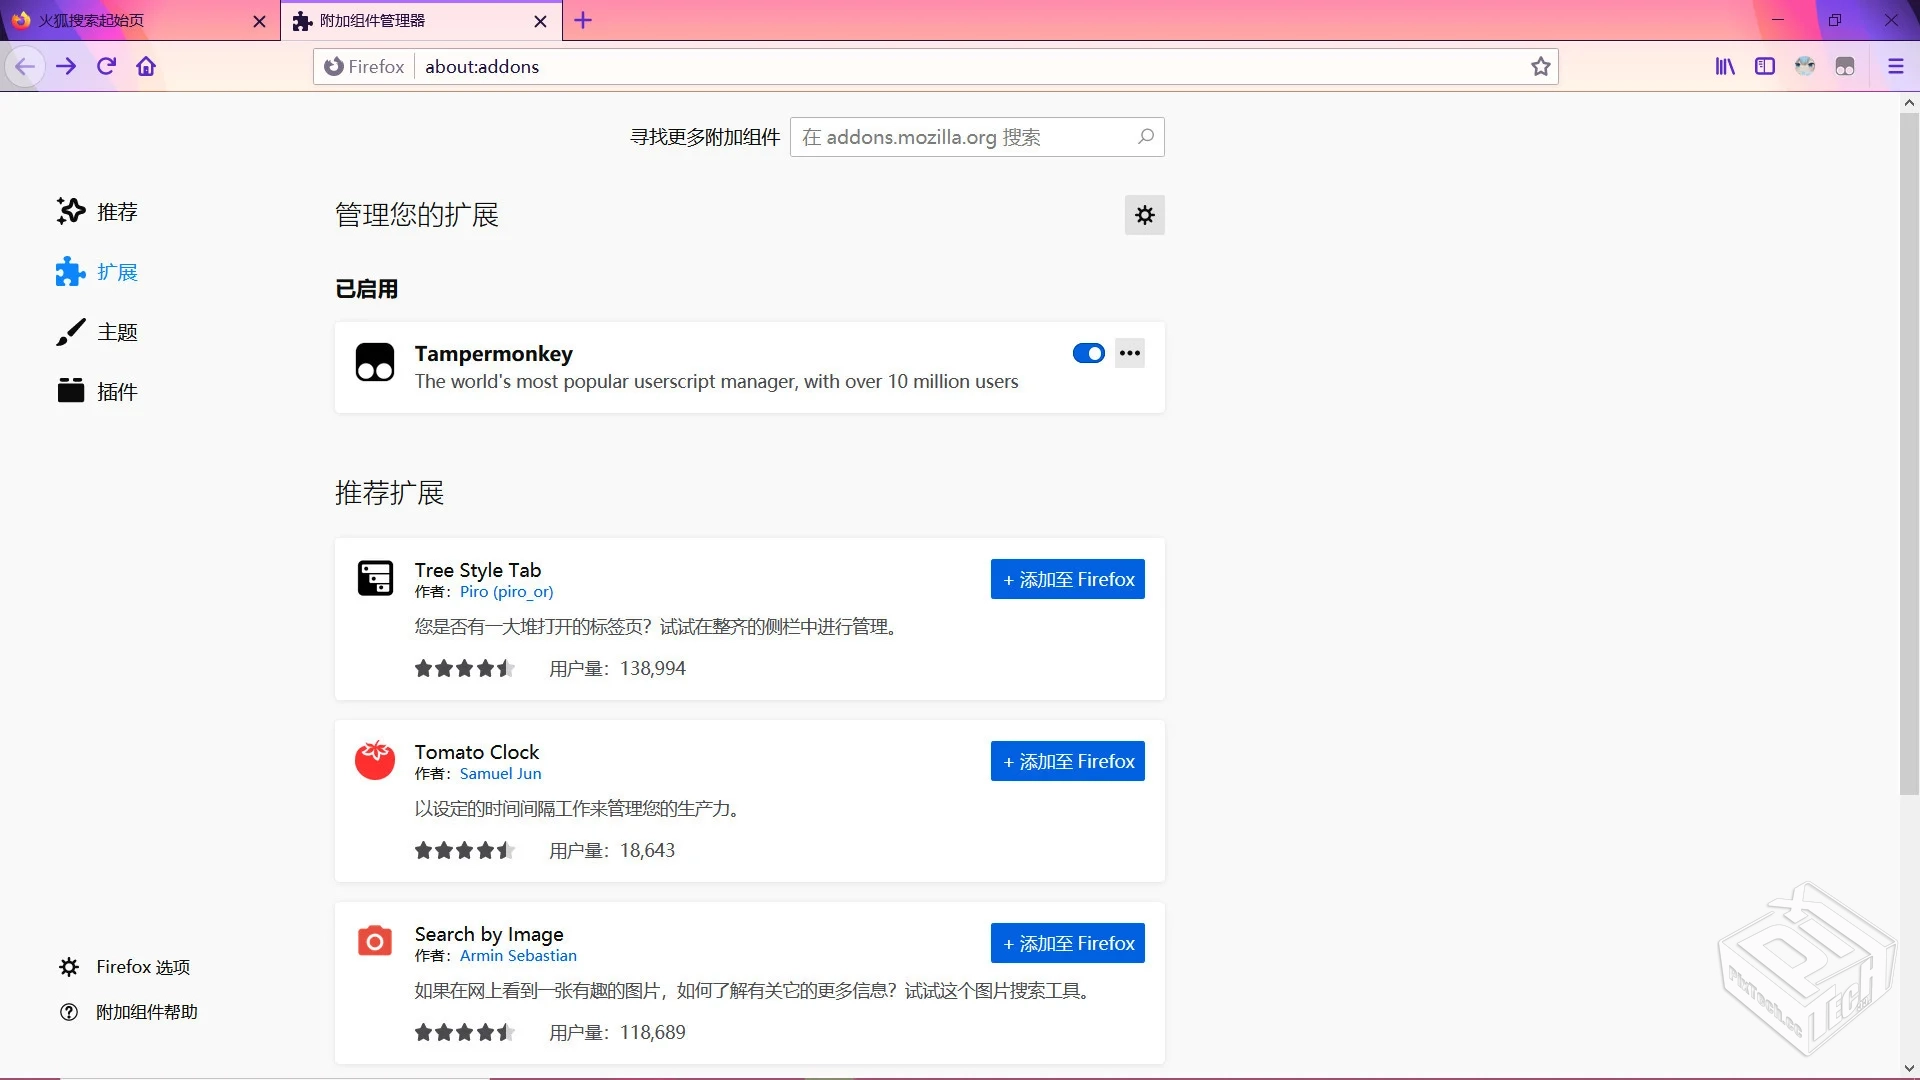This screenshot has width=1920, height=1080.
Task: Open the extension tools gear menu
Action: 1145,215
